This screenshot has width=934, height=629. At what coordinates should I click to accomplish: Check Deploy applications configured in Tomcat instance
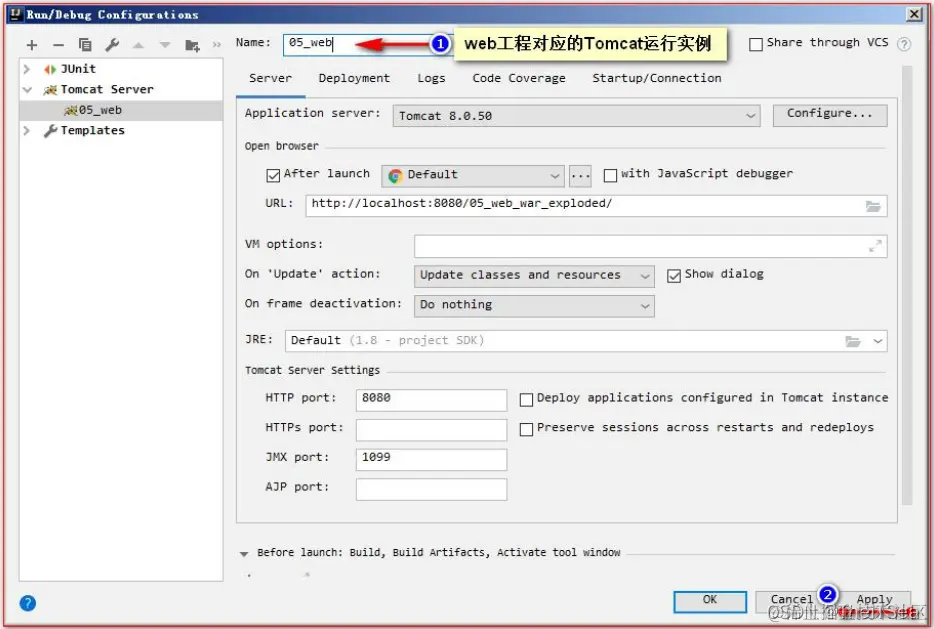coord(526,400)
